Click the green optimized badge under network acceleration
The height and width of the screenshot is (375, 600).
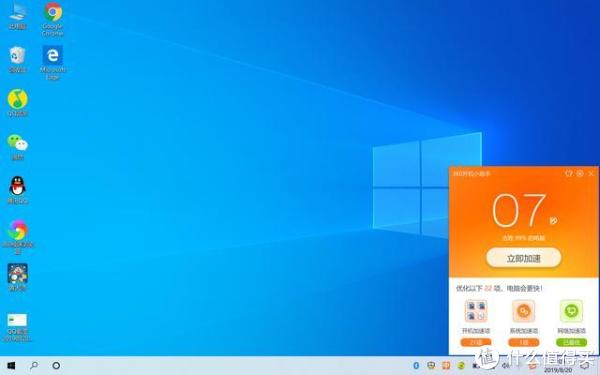(x=571, y=342)
